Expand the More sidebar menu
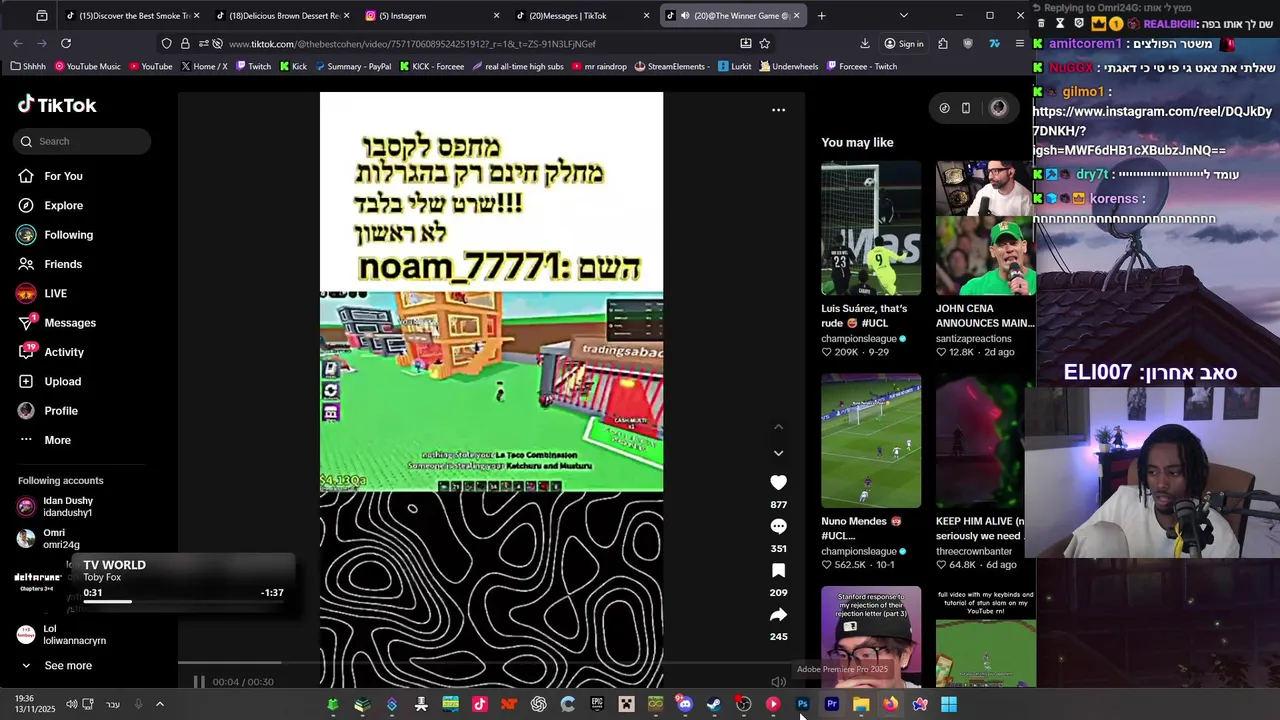The width and height of the screenshot is (1280, 720). tap(57, 440)
